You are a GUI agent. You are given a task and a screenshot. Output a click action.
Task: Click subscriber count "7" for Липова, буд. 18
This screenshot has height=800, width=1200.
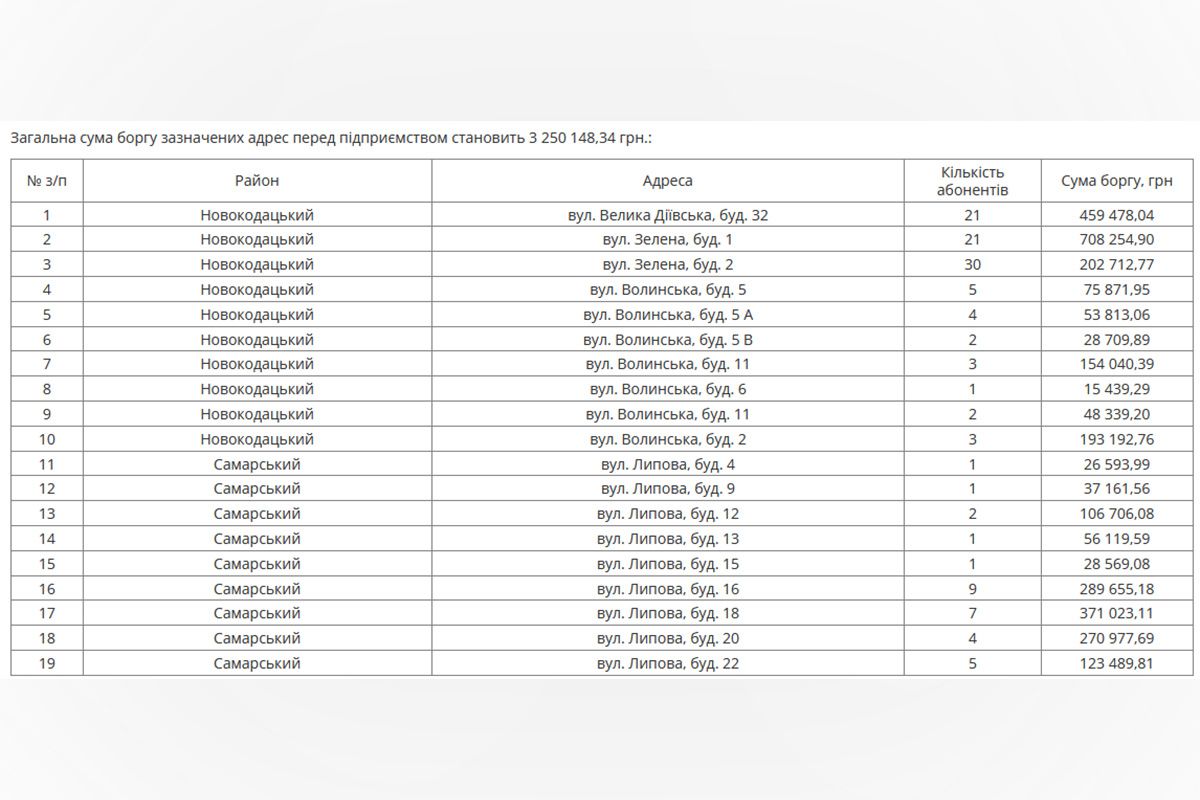pyautogui.click(x=973, y=613)
